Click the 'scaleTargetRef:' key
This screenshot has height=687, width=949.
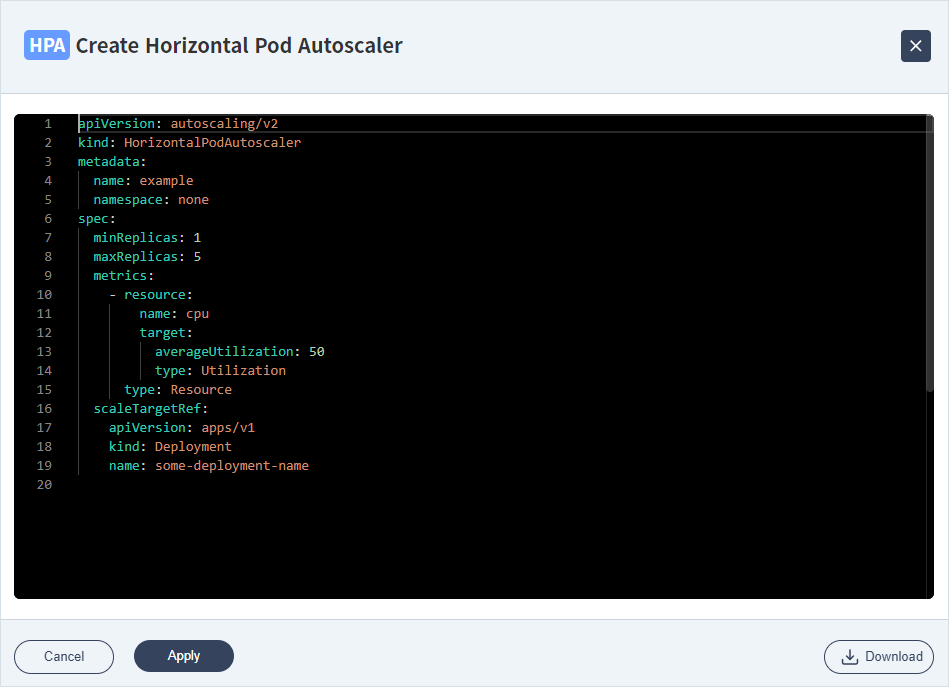[151, 409]
